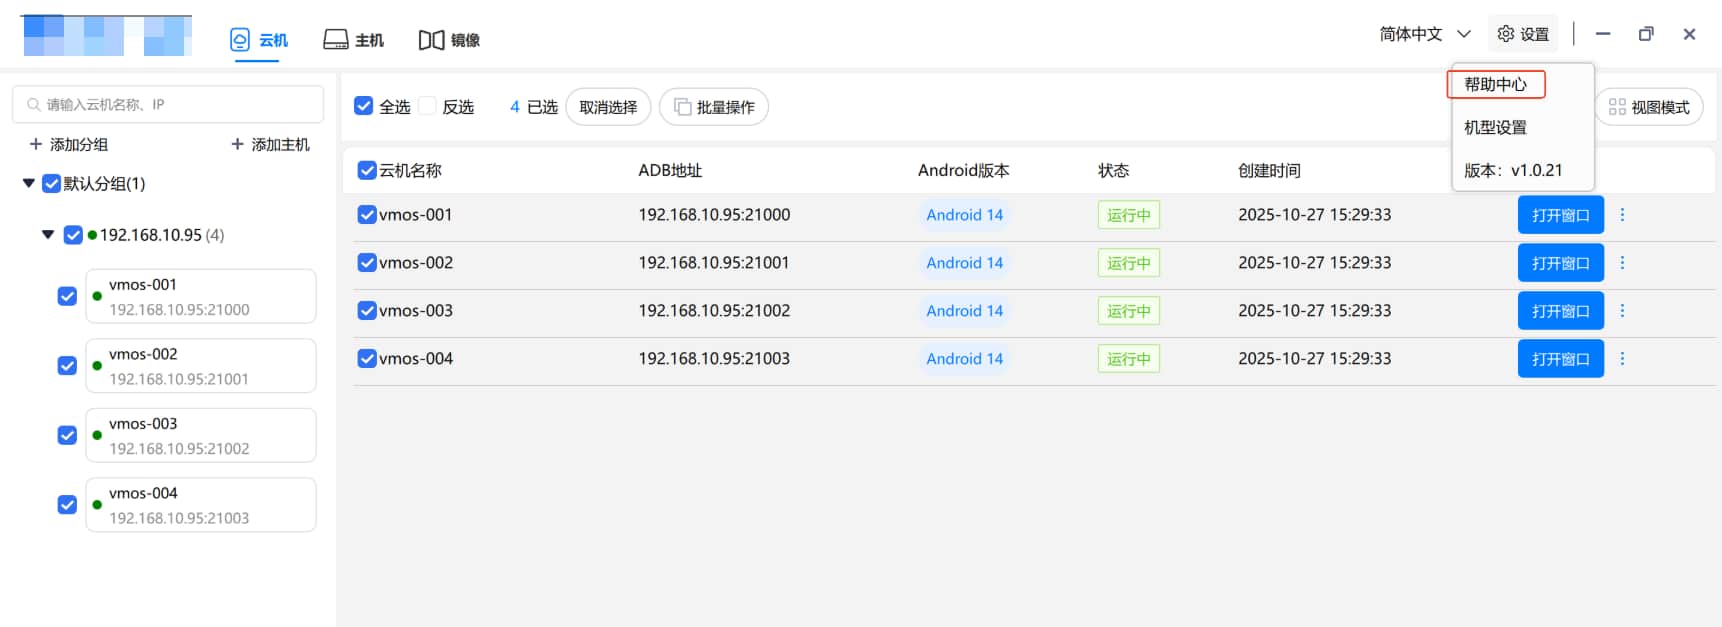
Task: Click the plus icon to add host
Action: point(237,144)
